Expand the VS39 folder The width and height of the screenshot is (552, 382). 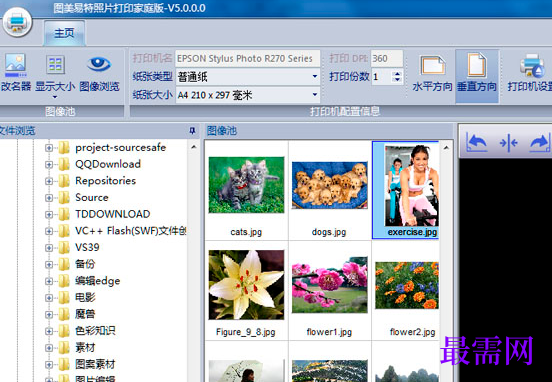pyautogui.click(x=49, y=248)
